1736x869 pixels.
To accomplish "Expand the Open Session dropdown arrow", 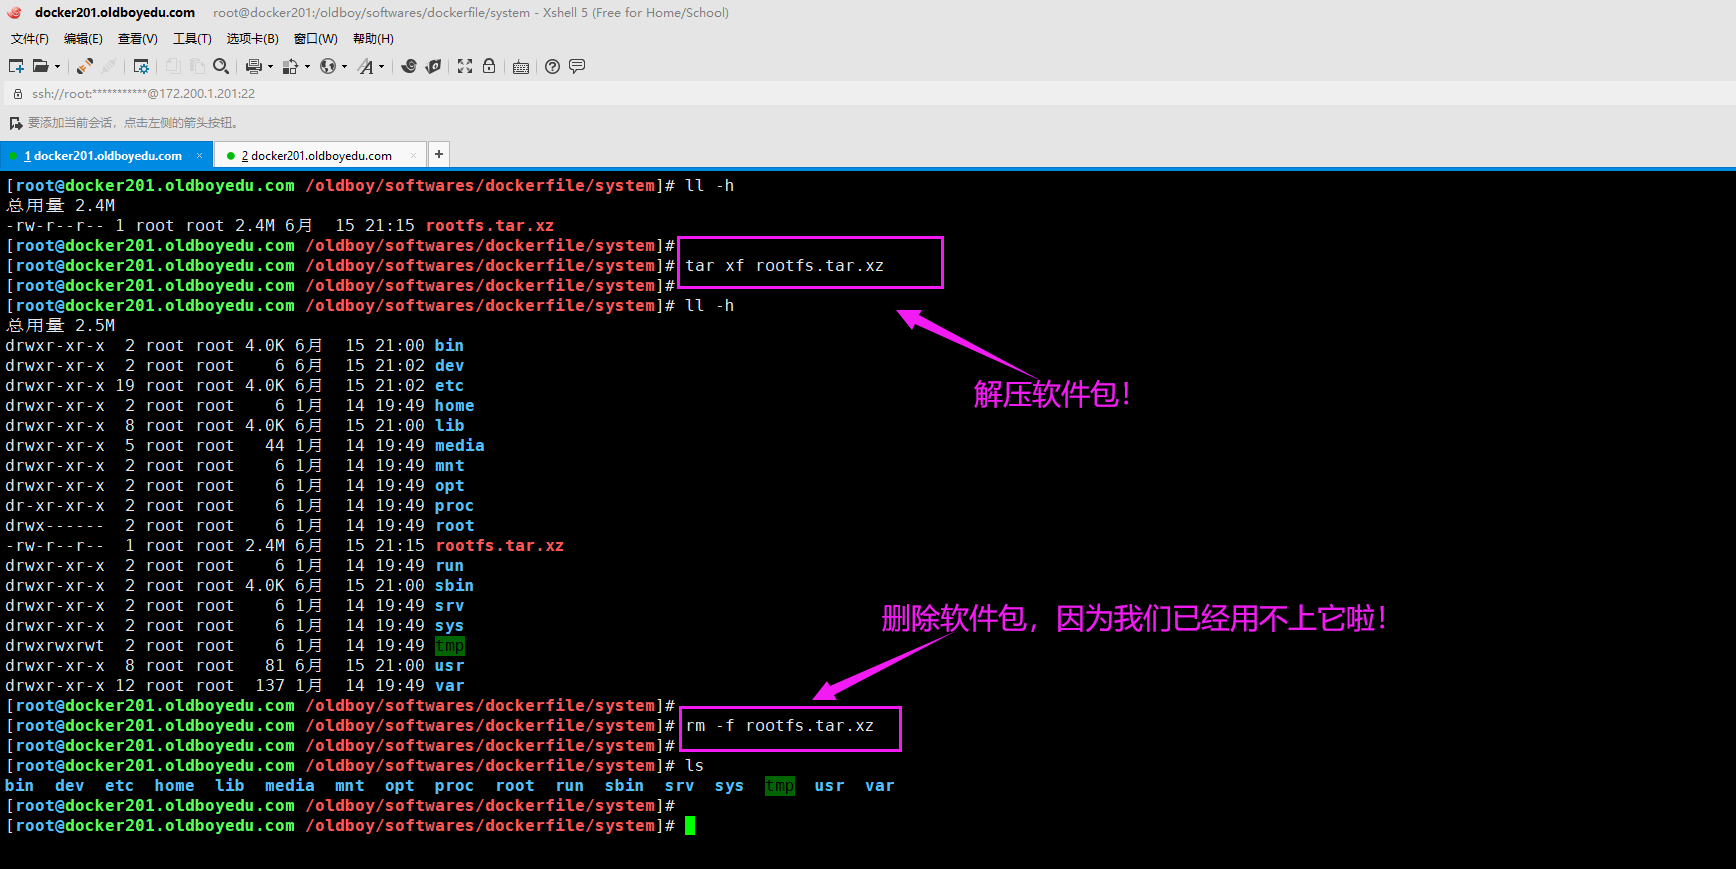I will tap(57, 67).
